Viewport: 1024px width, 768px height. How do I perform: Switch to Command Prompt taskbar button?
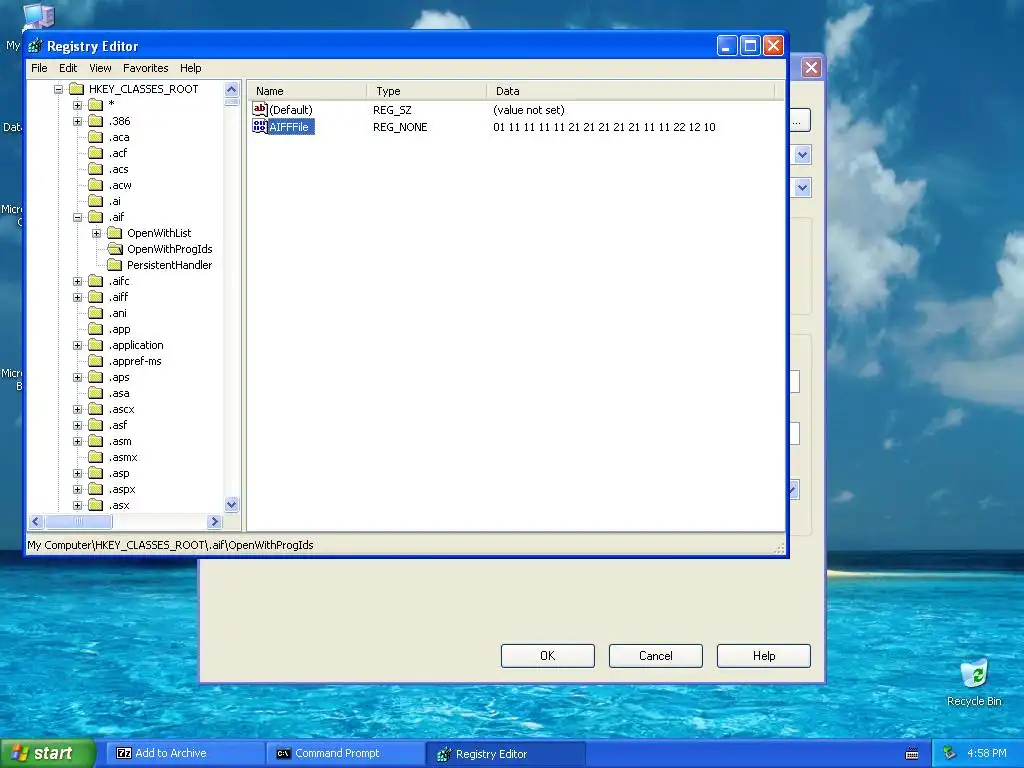click(345, 753)
